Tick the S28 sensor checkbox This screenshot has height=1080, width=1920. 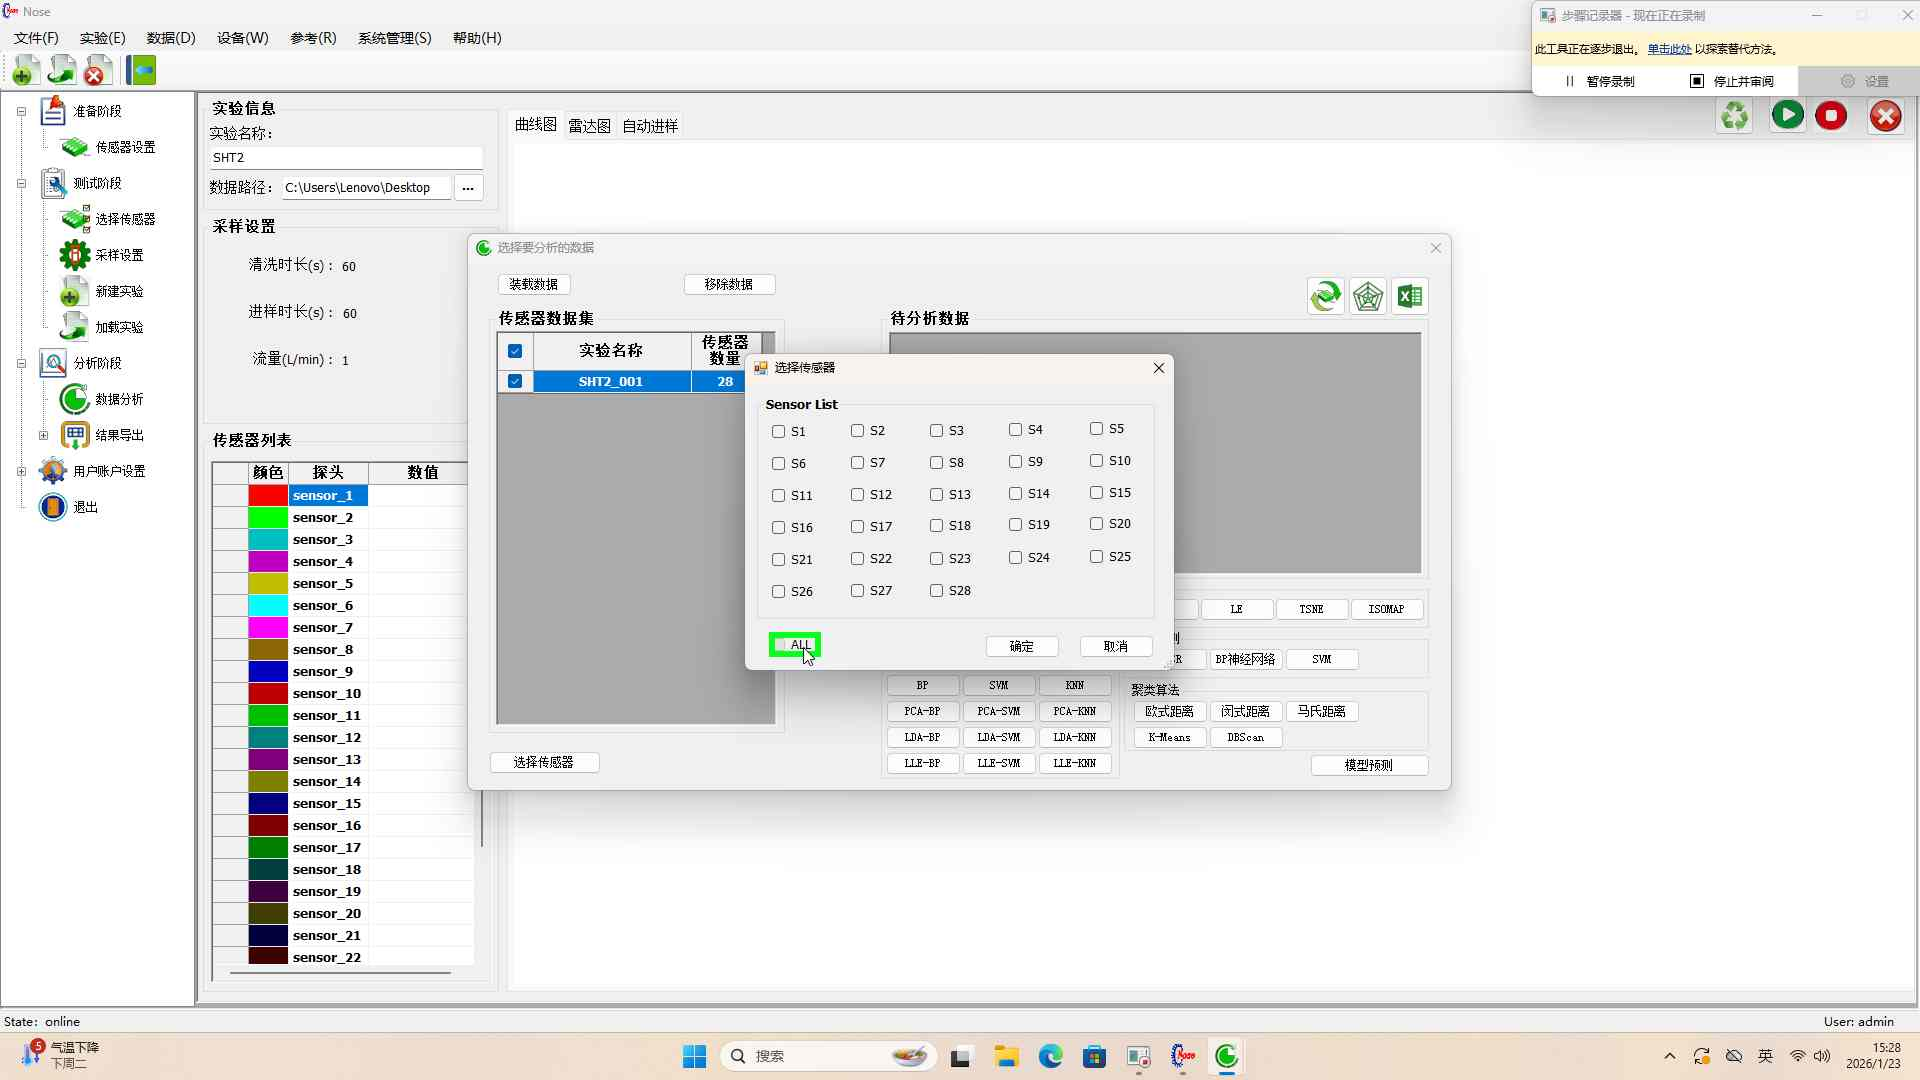(x=936, y=591)
